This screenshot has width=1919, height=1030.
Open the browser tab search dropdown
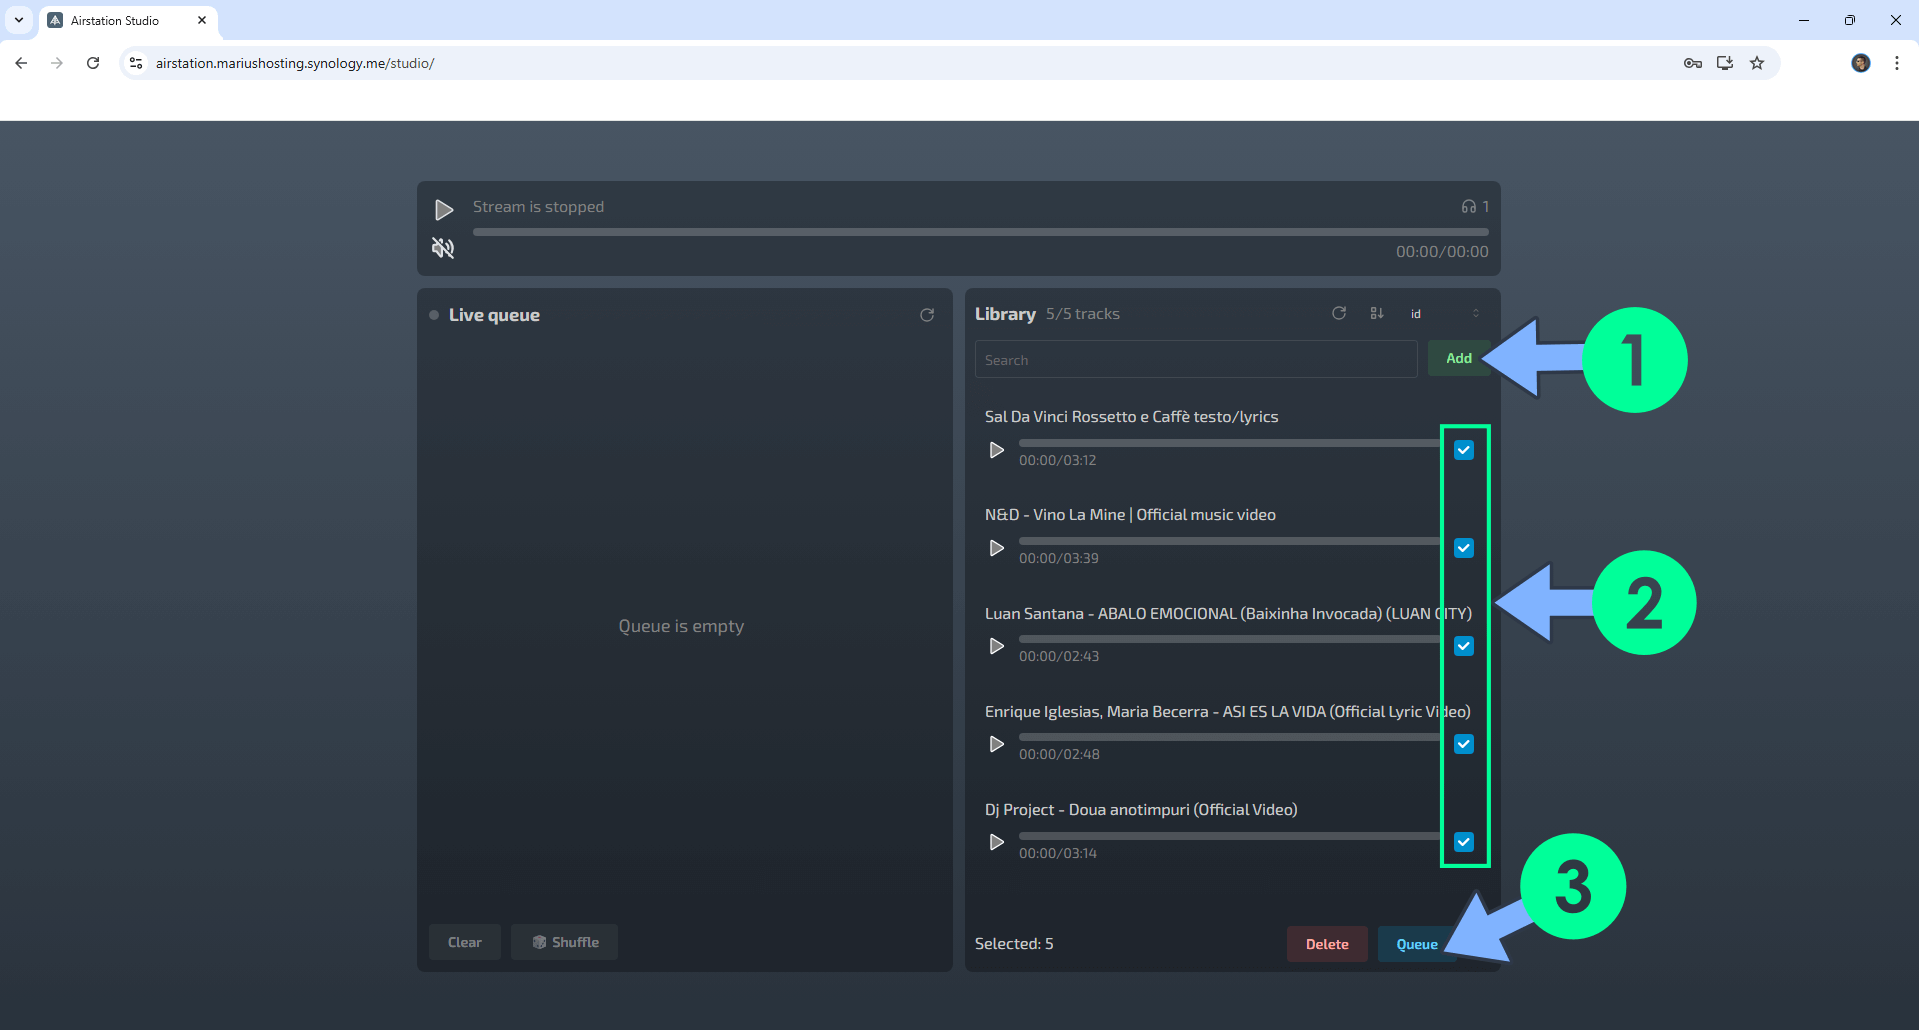coord(18,20)
